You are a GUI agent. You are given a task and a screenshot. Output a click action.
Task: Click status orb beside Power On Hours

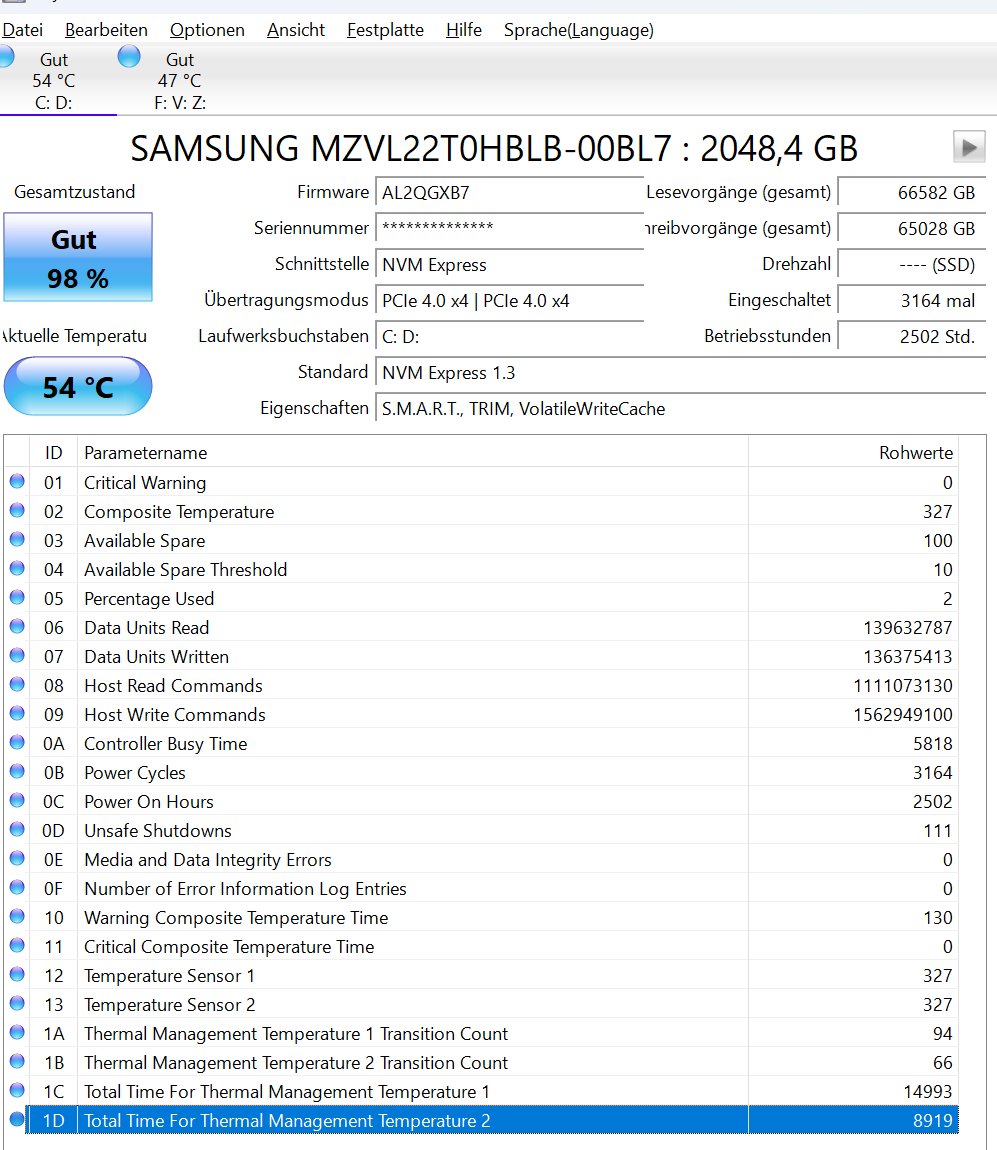click(x=17, y=801)
